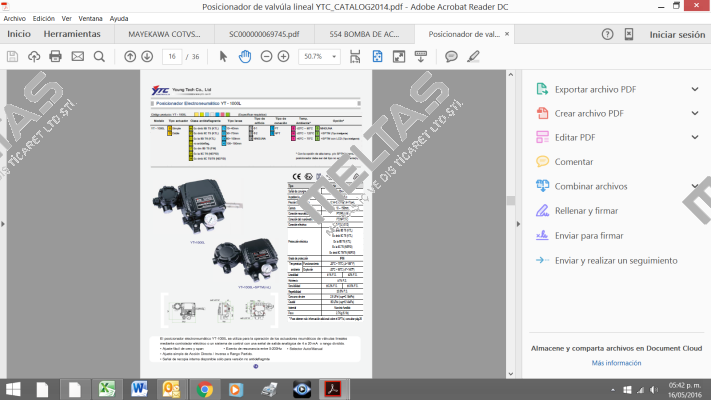The image size is (711, 400).
Task: Collapse the right tools pane arrow
Action: [518, 224]
